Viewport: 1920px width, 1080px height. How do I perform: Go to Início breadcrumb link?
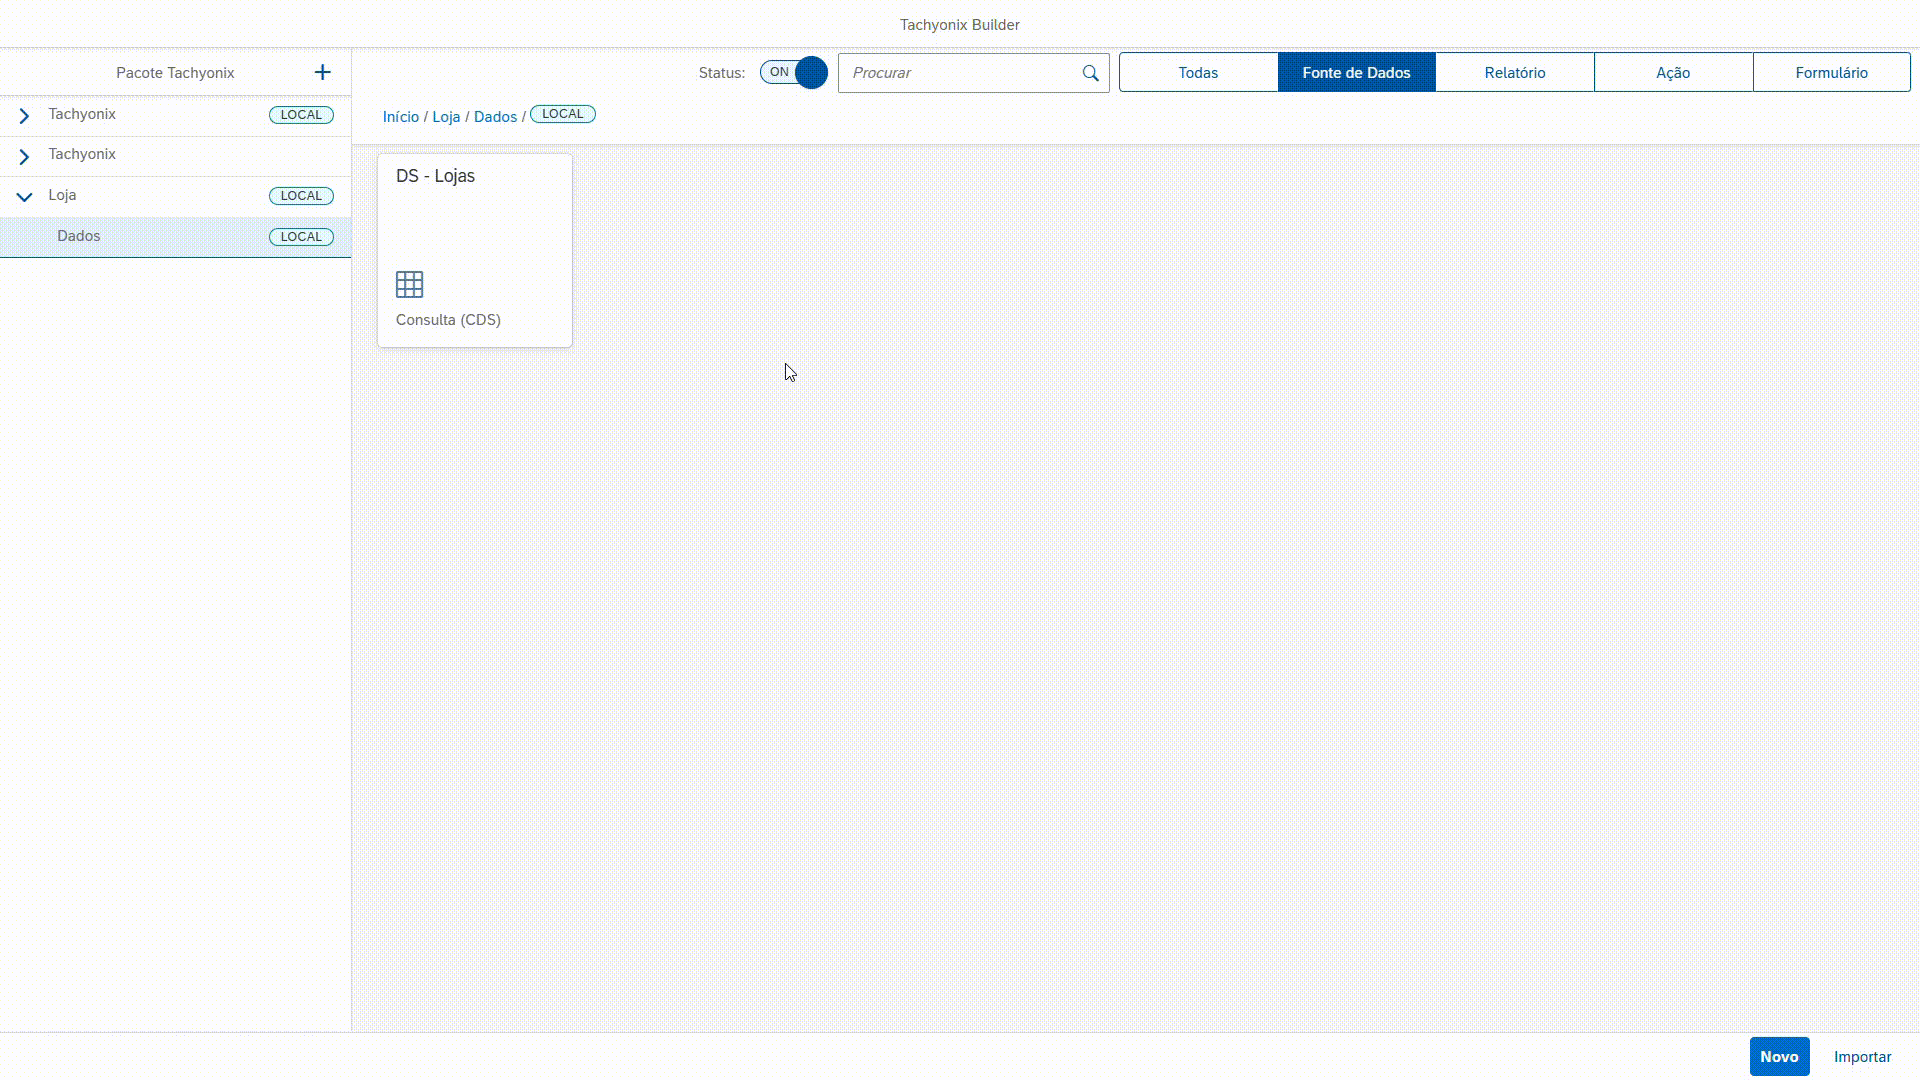tap(400, 117)
